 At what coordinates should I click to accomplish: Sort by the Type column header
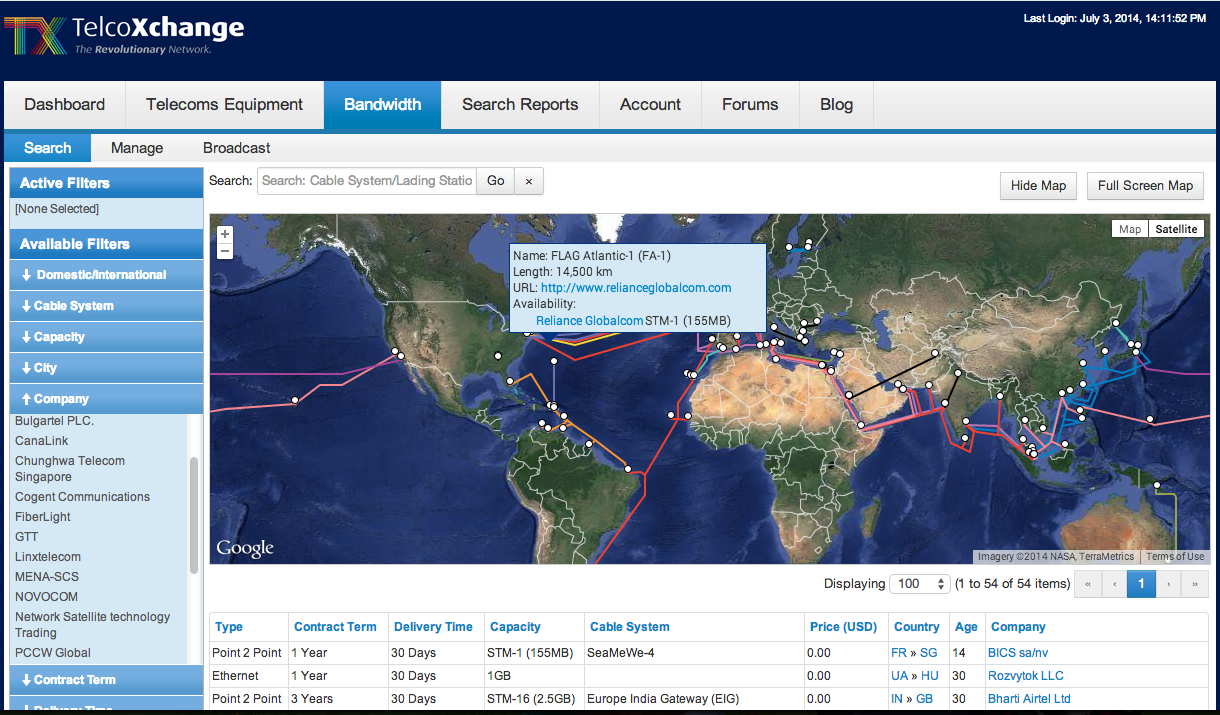point(229,627)
